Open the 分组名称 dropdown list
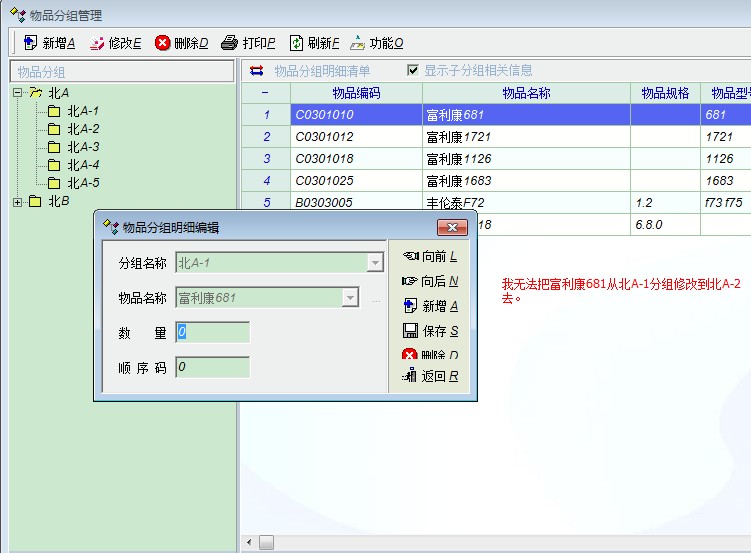 (375, 263)
